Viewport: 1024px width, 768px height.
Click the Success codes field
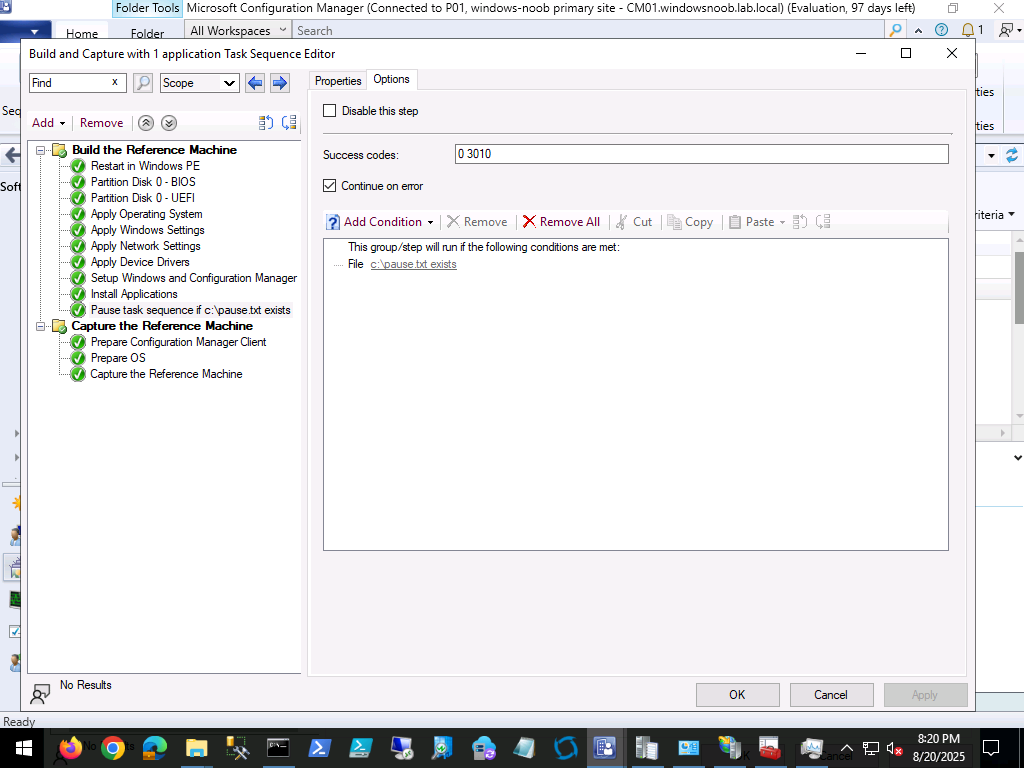pyautogui.click(x=701, y=154)
